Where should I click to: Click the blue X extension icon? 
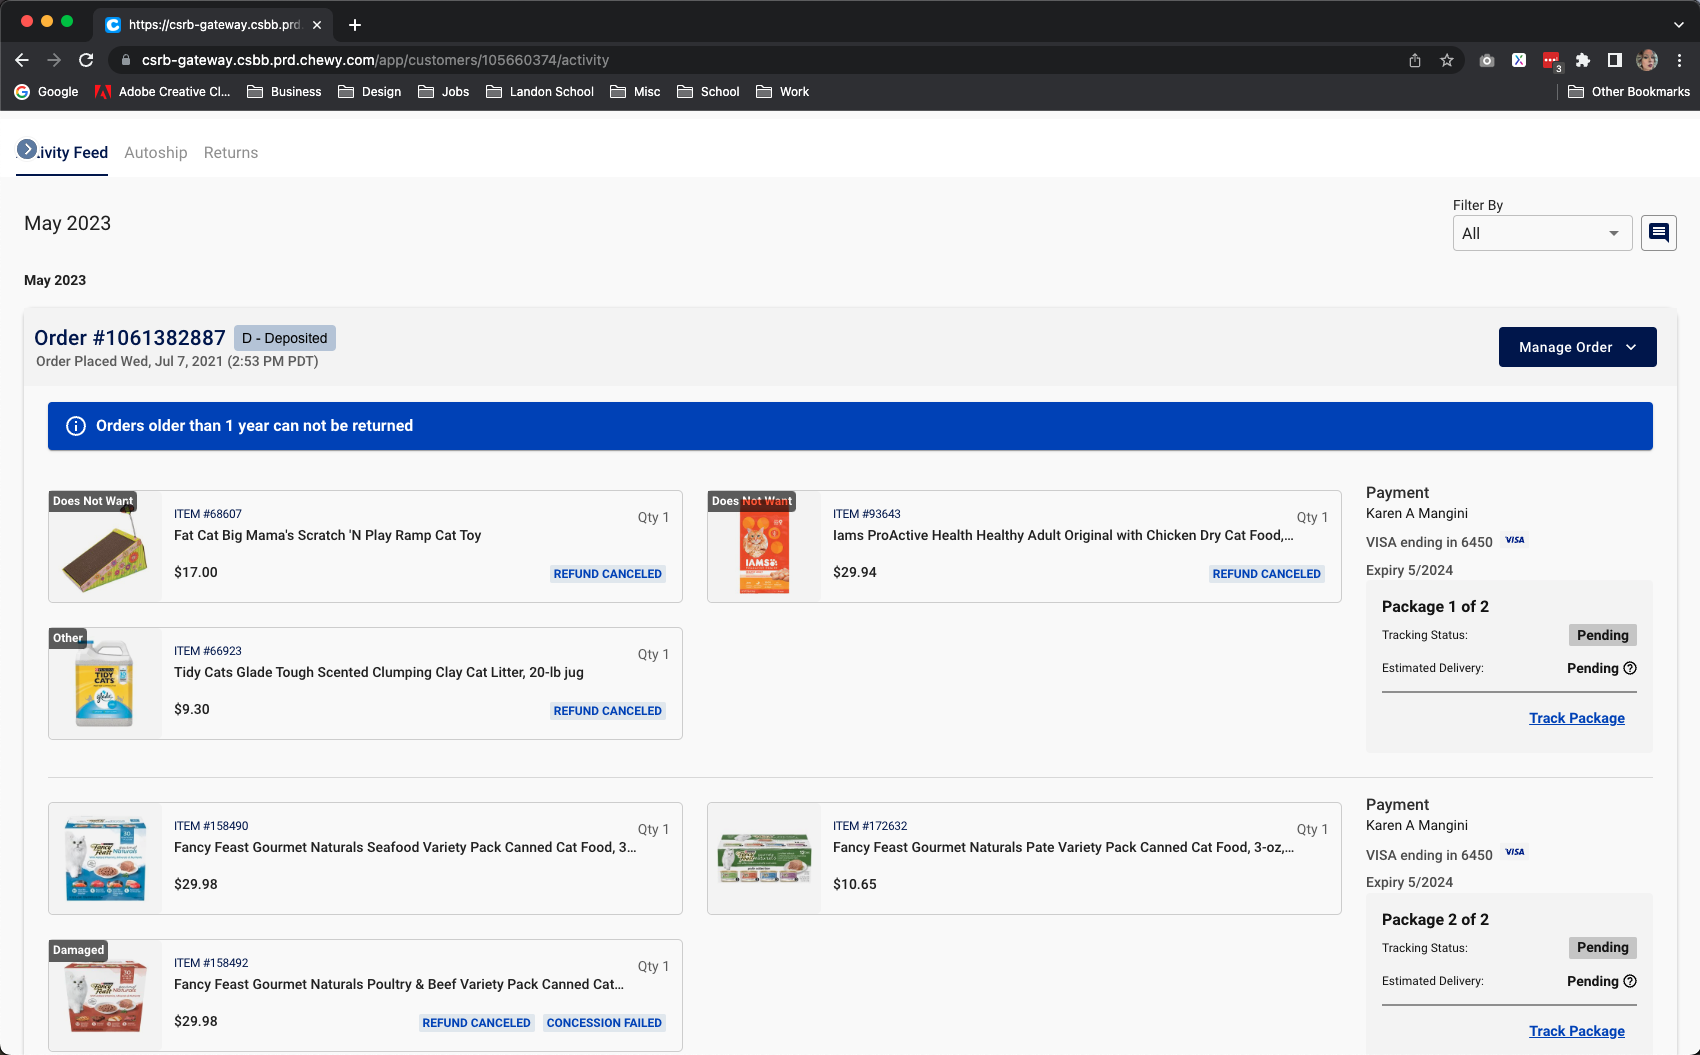tap(1519, 60)
